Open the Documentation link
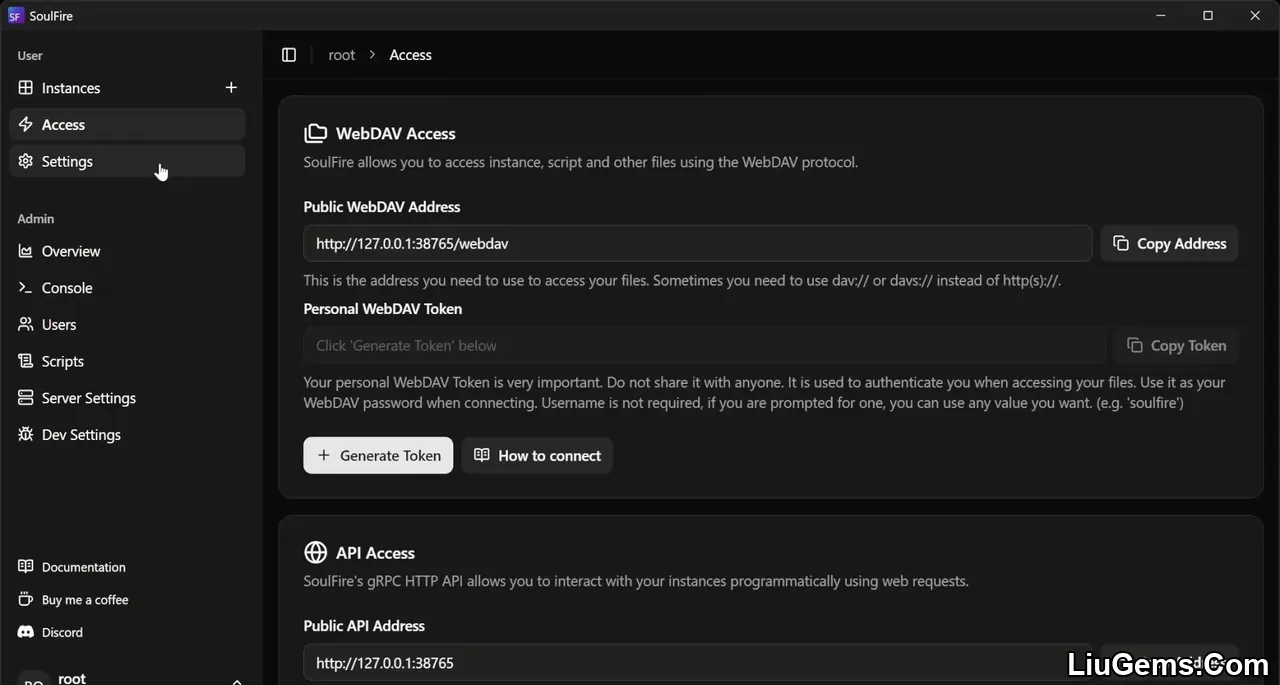The width and height of the screenshot is (1280, 685). [127, 567]
